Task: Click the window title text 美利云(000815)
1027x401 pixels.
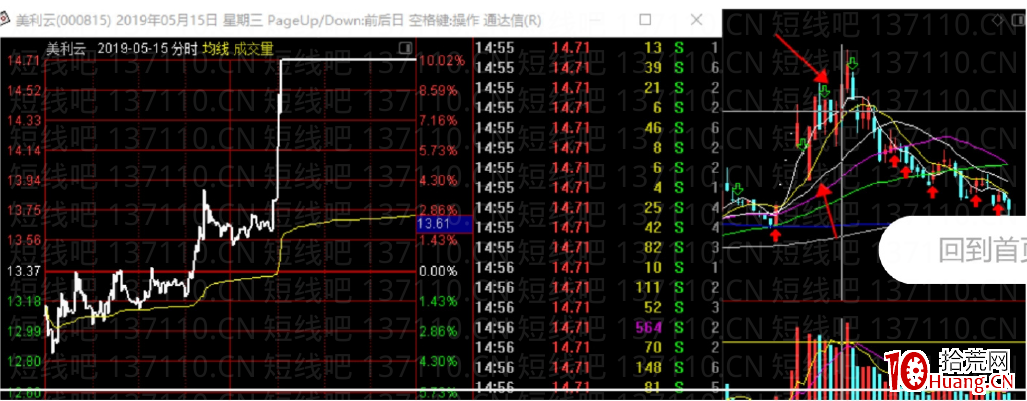Action: coord(63,20)
